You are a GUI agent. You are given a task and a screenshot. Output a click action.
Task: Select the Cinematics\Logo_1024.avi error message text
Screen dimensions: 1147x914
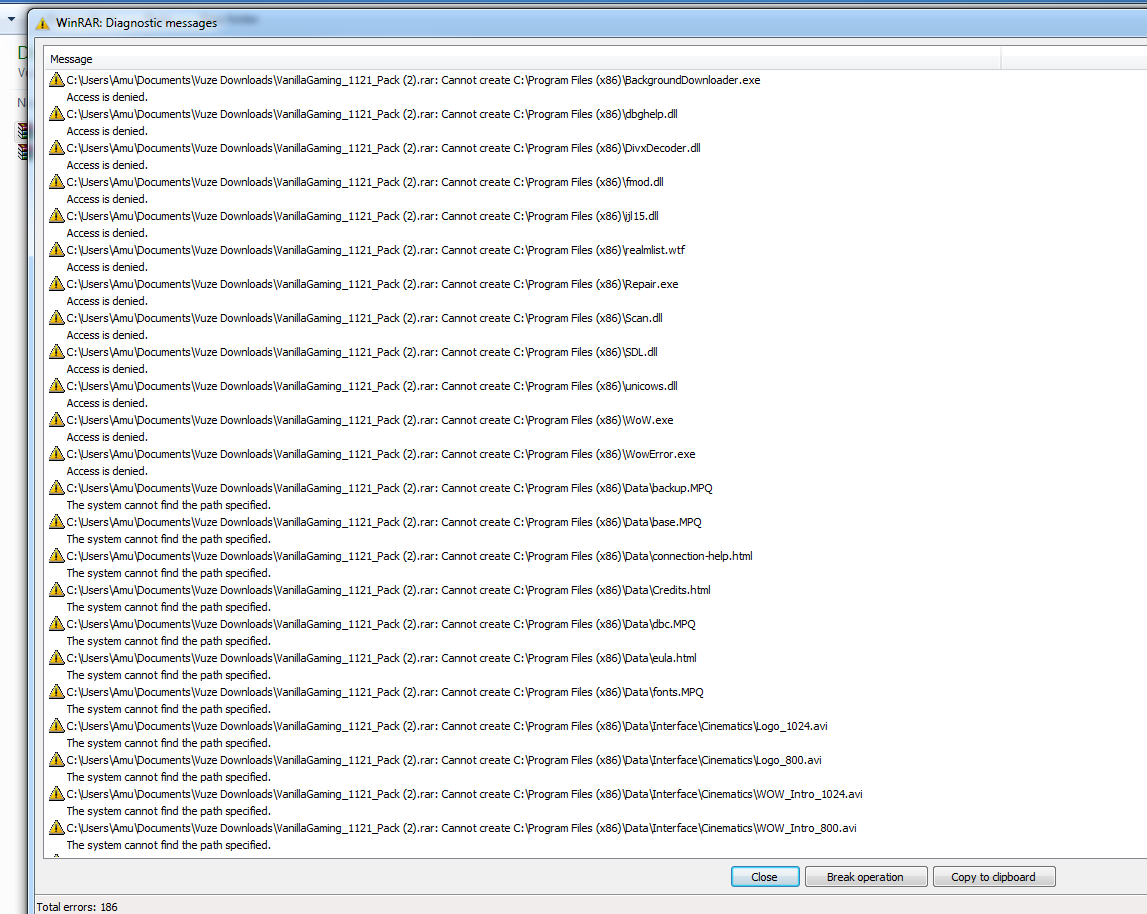[447, 727]
